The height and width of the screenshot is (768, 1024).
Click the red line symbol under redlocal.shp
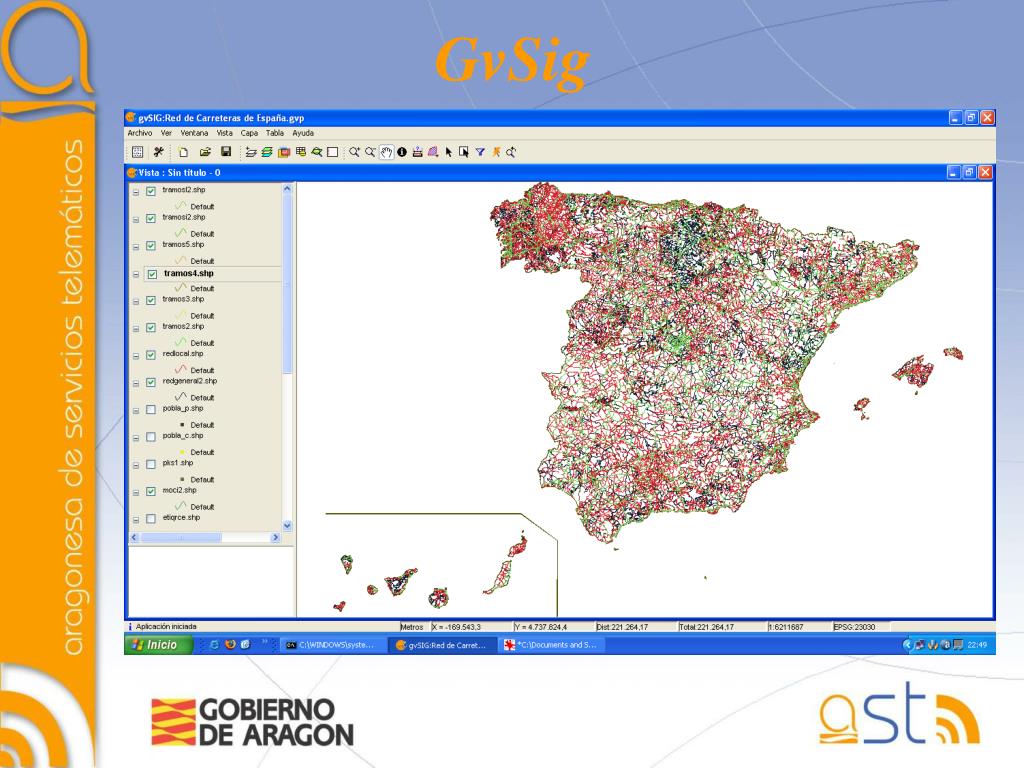180,370
